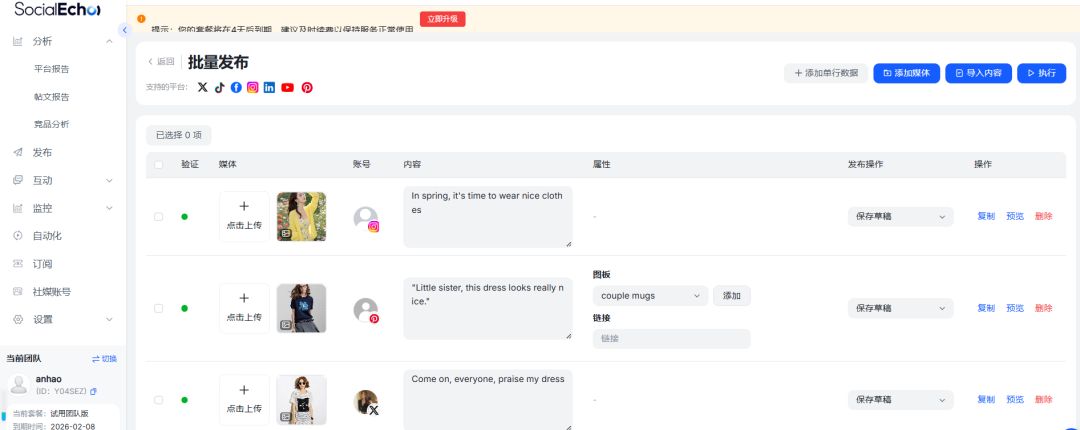Click the Instagram account avatar in first row

[366, 218]
